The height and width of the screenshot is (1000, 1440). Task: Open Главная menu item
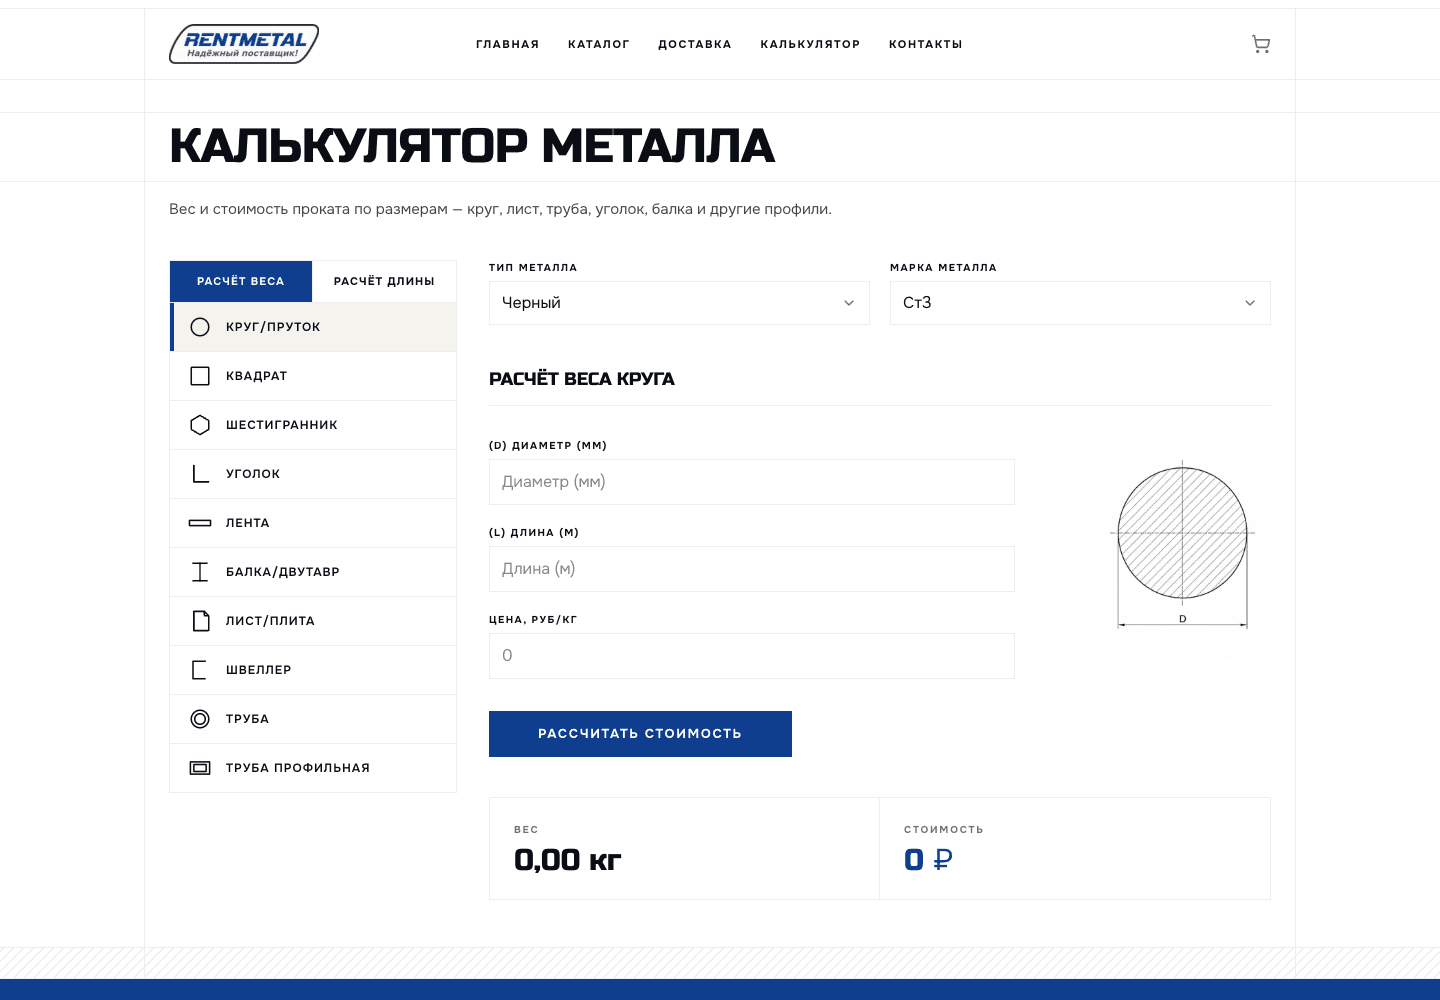point(507,44)
